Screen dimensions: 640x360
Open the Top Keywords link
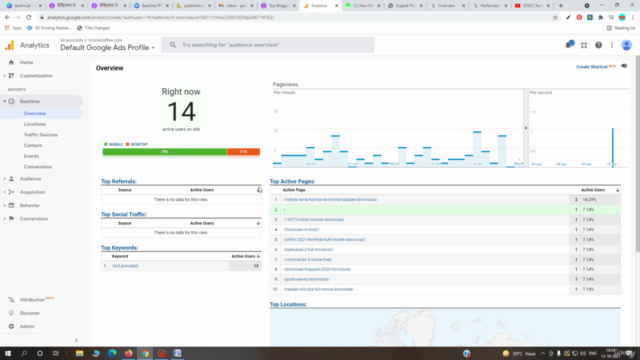tap(120, 248)
